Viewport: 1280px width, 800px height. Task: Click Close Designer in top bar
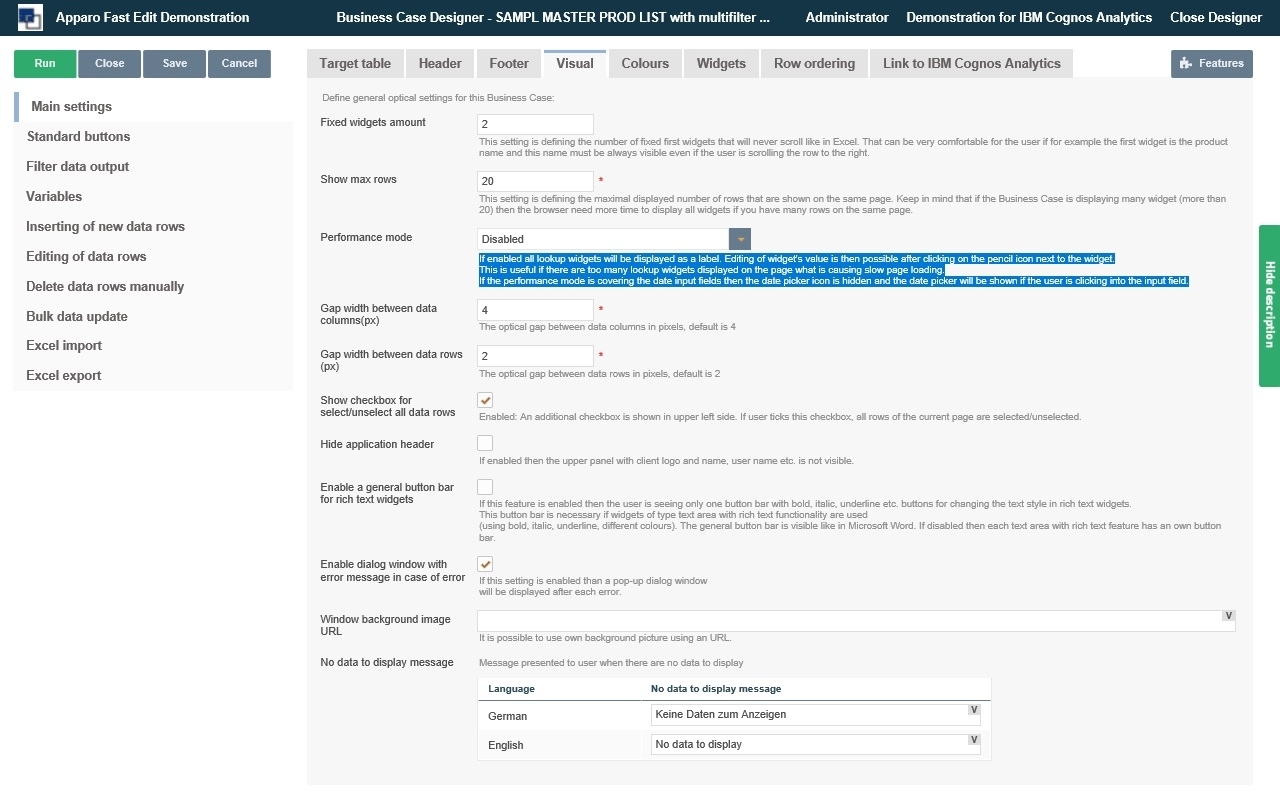(1216, 17)
